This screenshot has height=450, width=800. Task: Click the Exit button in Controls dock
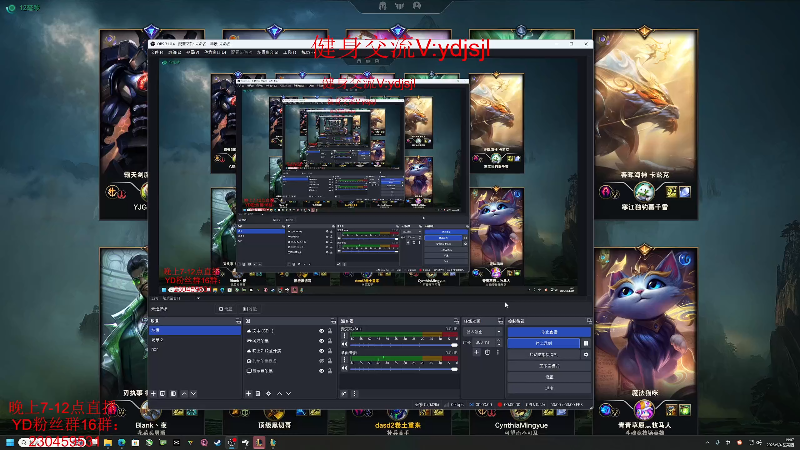[x=549, y=388]
